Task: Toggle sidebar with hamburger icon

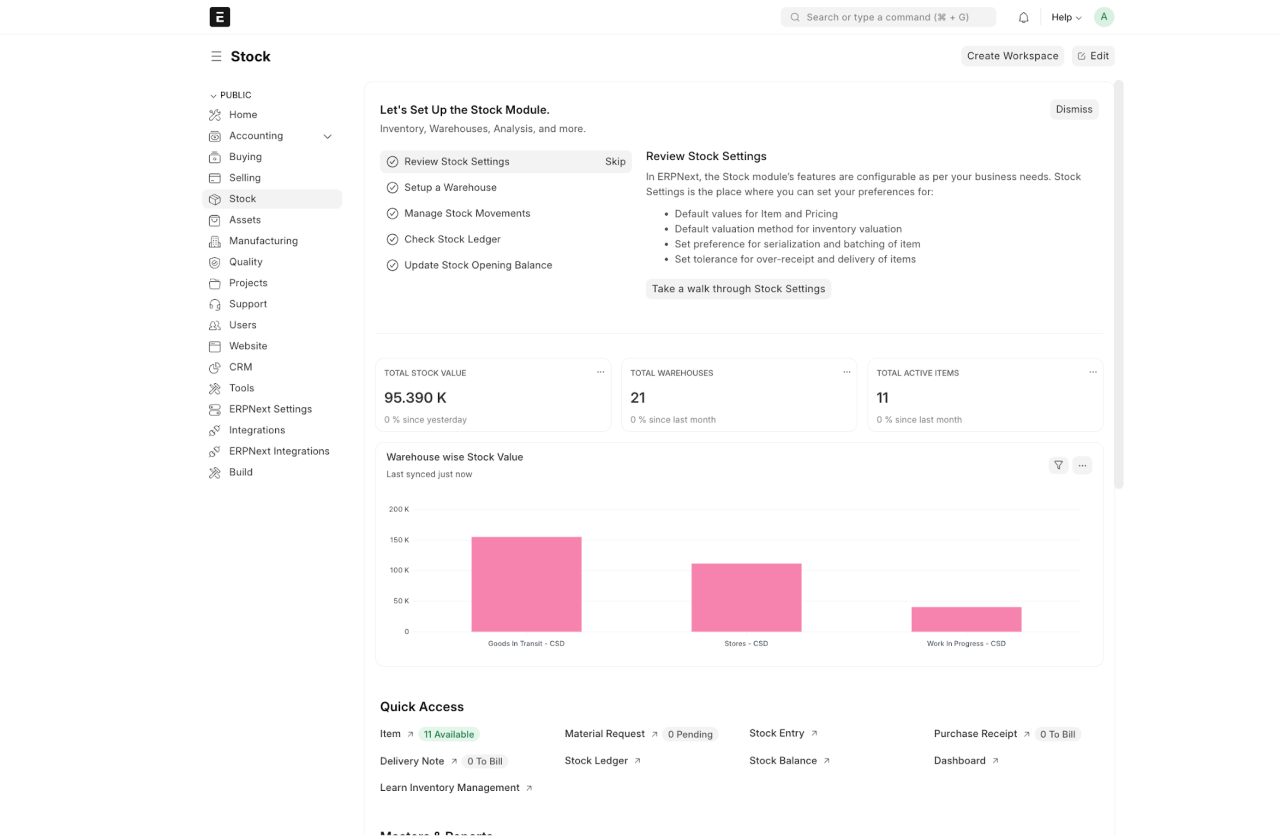Action: click(x=216, y=57)
